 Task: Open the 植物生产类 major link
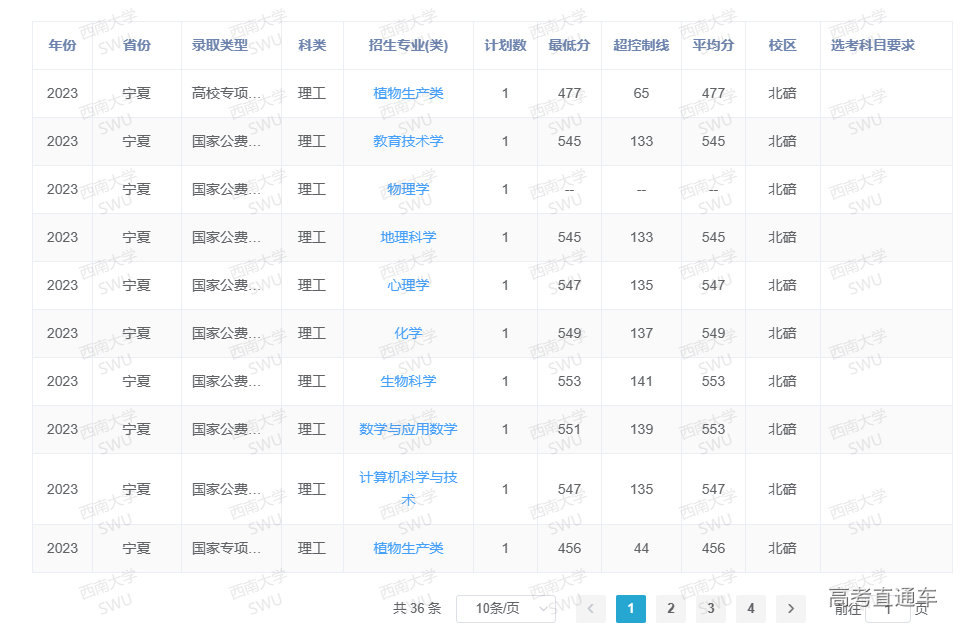click(x=408, y=93)
